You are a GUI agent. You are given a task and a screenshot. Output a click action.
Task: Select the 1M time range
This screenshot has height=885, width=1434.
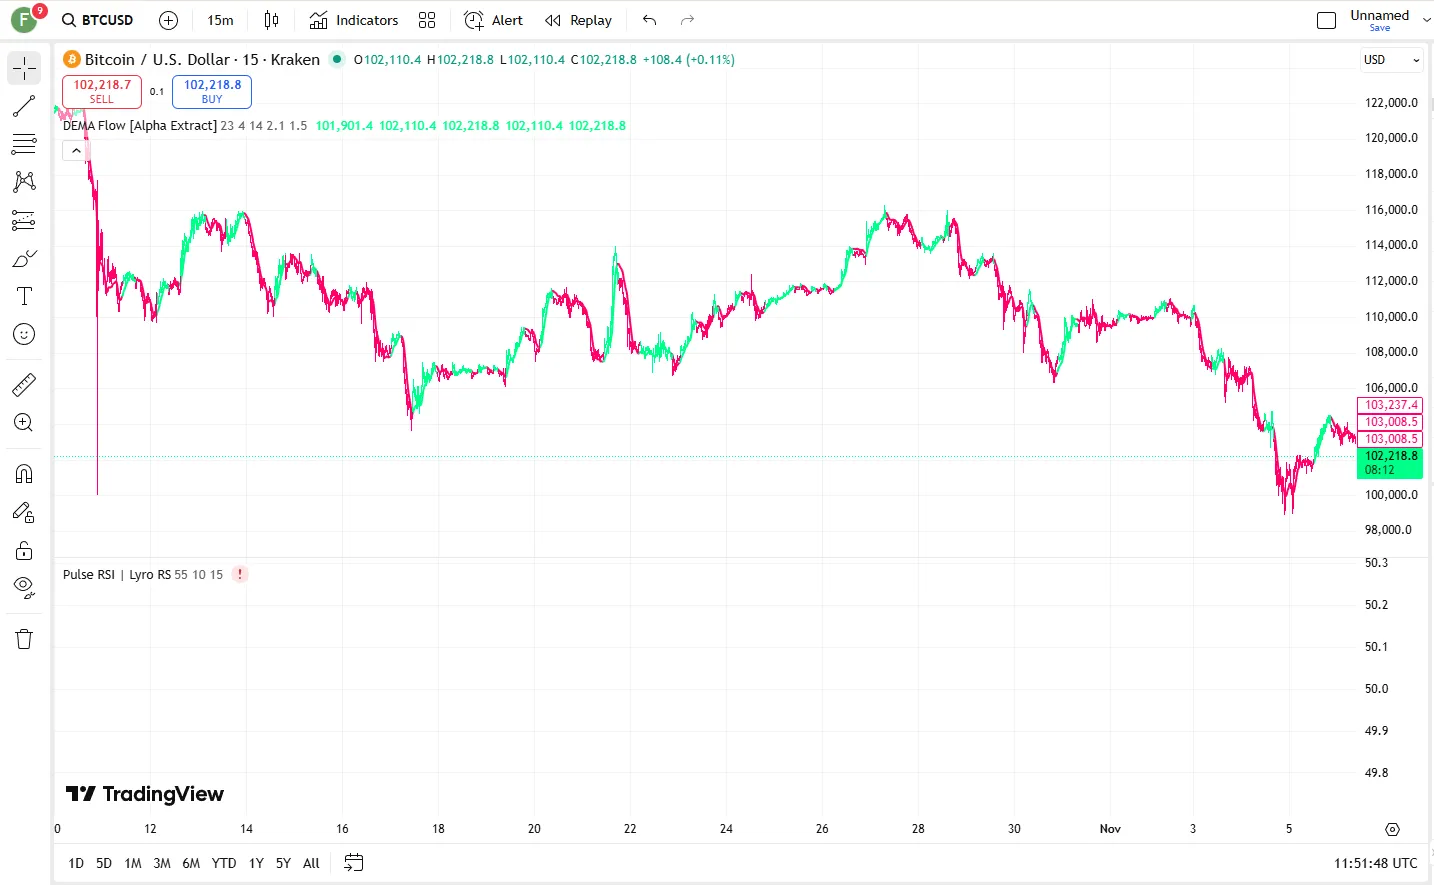point(133,863)
